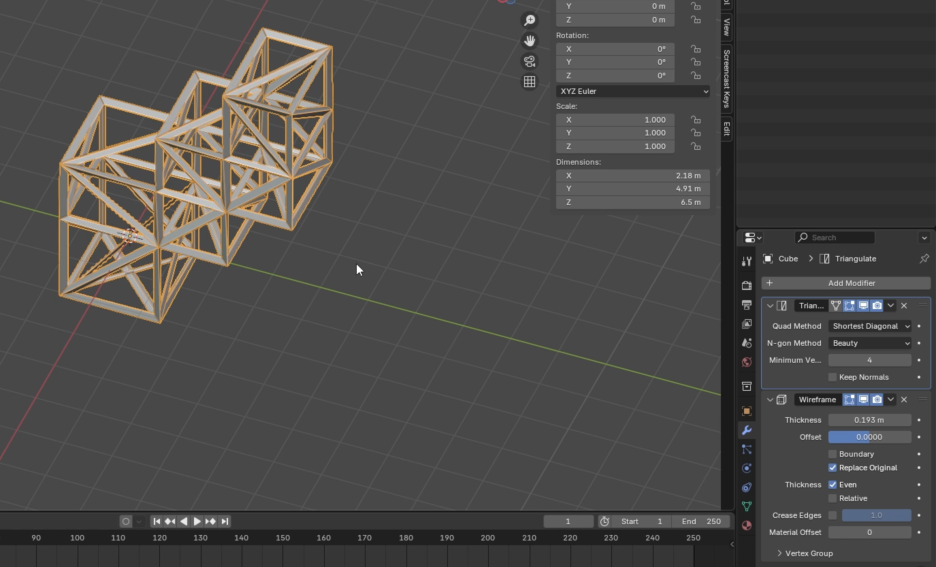936x567 pixels.
Task: Lock the Rotation X value
Action: tap(695, 49)
